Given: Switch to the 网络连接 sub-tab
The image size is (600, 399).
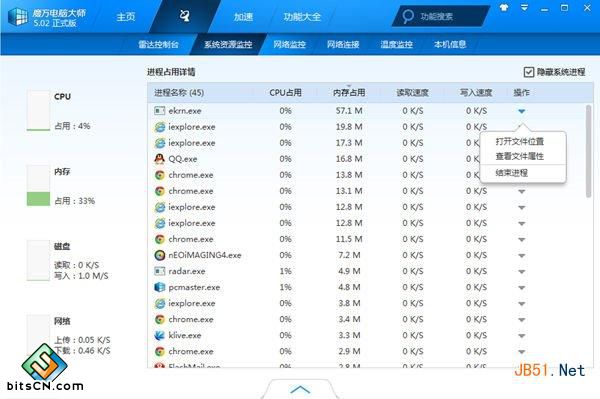Looking at the screenshot, I should [343, 44].
